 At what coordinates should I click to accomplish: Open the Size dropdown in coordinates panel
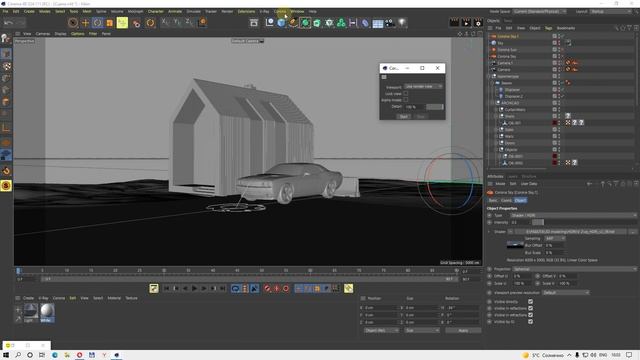coord(422,330)
